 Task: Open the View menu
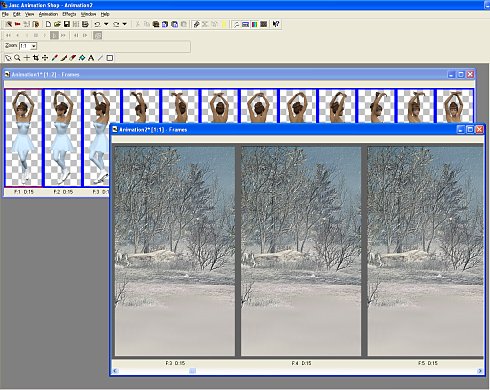(x=30, y=14)
